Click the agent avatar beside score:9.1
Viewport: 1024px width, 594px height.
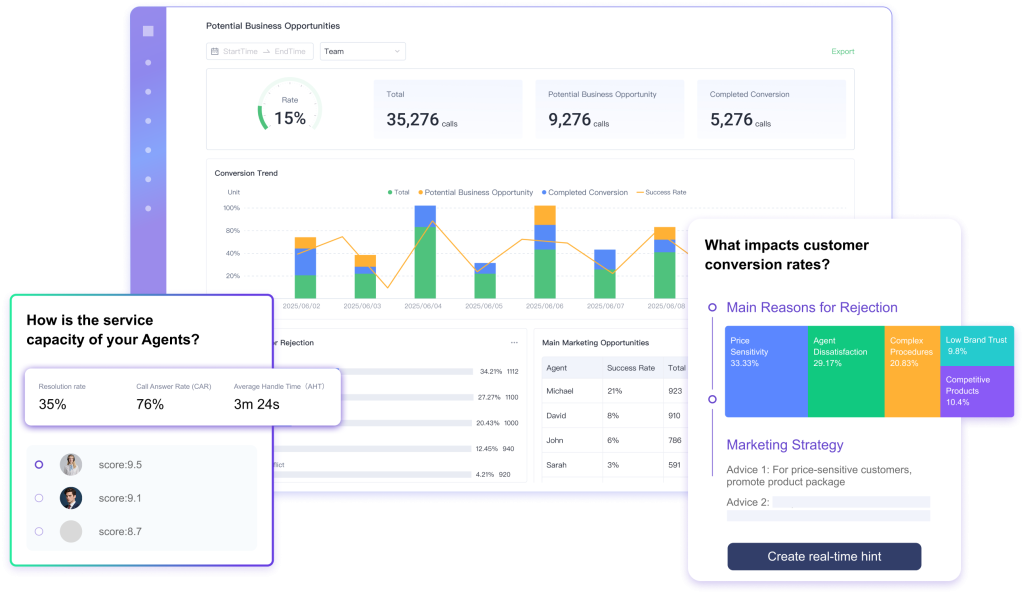[x=71, y=498]
